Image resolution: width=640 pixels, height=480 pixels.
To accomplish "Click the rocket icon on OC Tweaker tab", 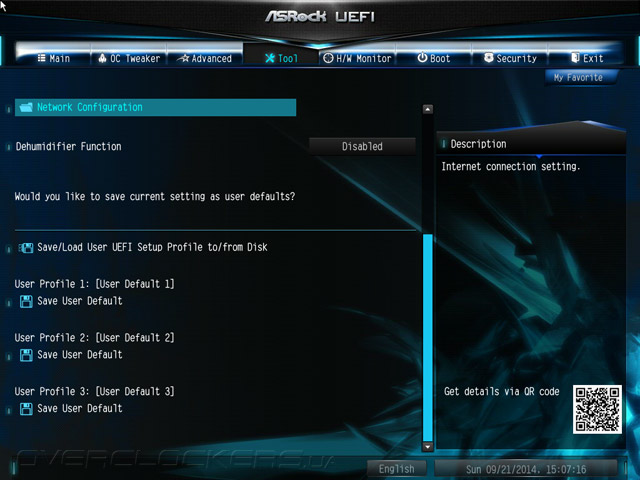I will (x=102, y=58).
